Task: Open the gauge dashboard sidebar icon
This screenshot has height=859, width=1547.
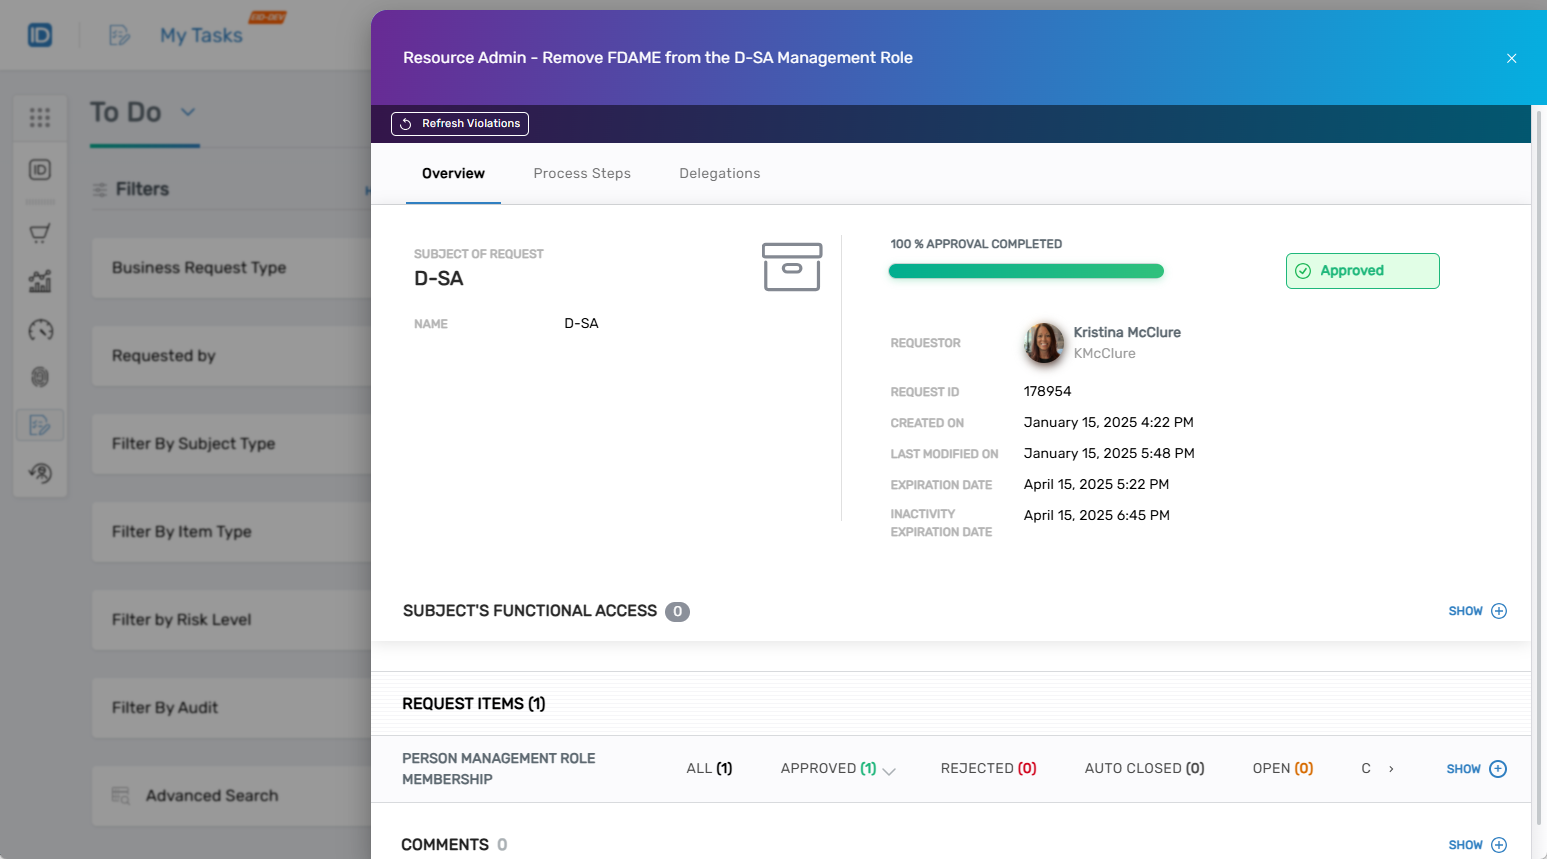Action: click(40, 330)
